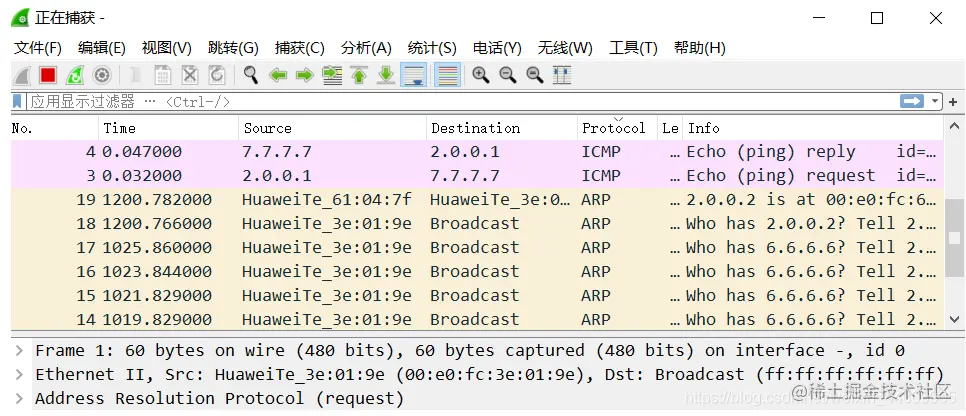Select packet 15 ARP broadcast row

tap(477, 296)
